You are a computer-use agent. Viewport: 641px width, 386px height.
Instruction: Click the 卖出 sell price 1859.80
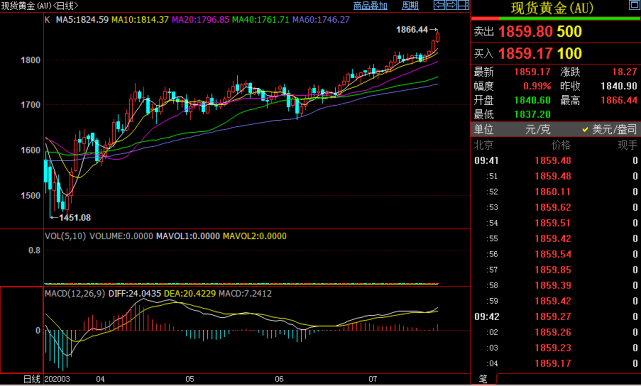coord(525,31)
